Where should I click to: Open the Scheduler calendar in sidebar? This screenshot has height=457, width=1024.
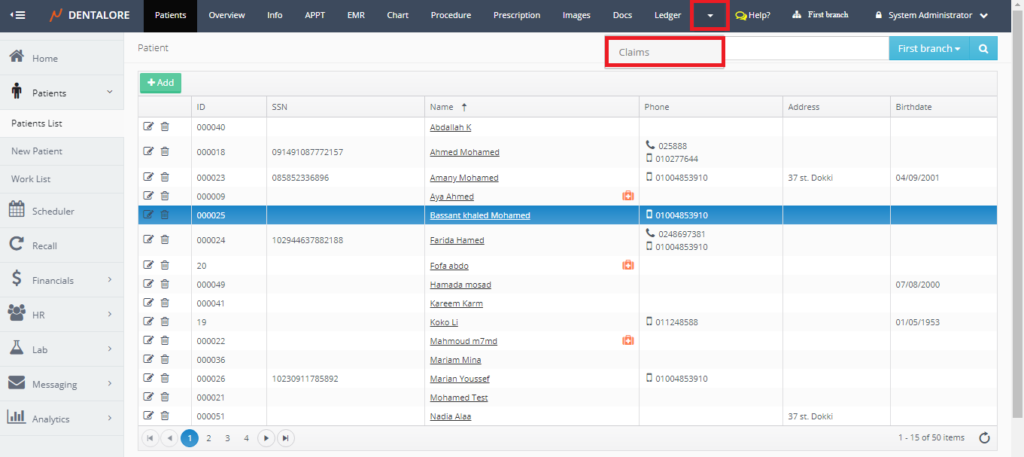(x=53, y=211)
